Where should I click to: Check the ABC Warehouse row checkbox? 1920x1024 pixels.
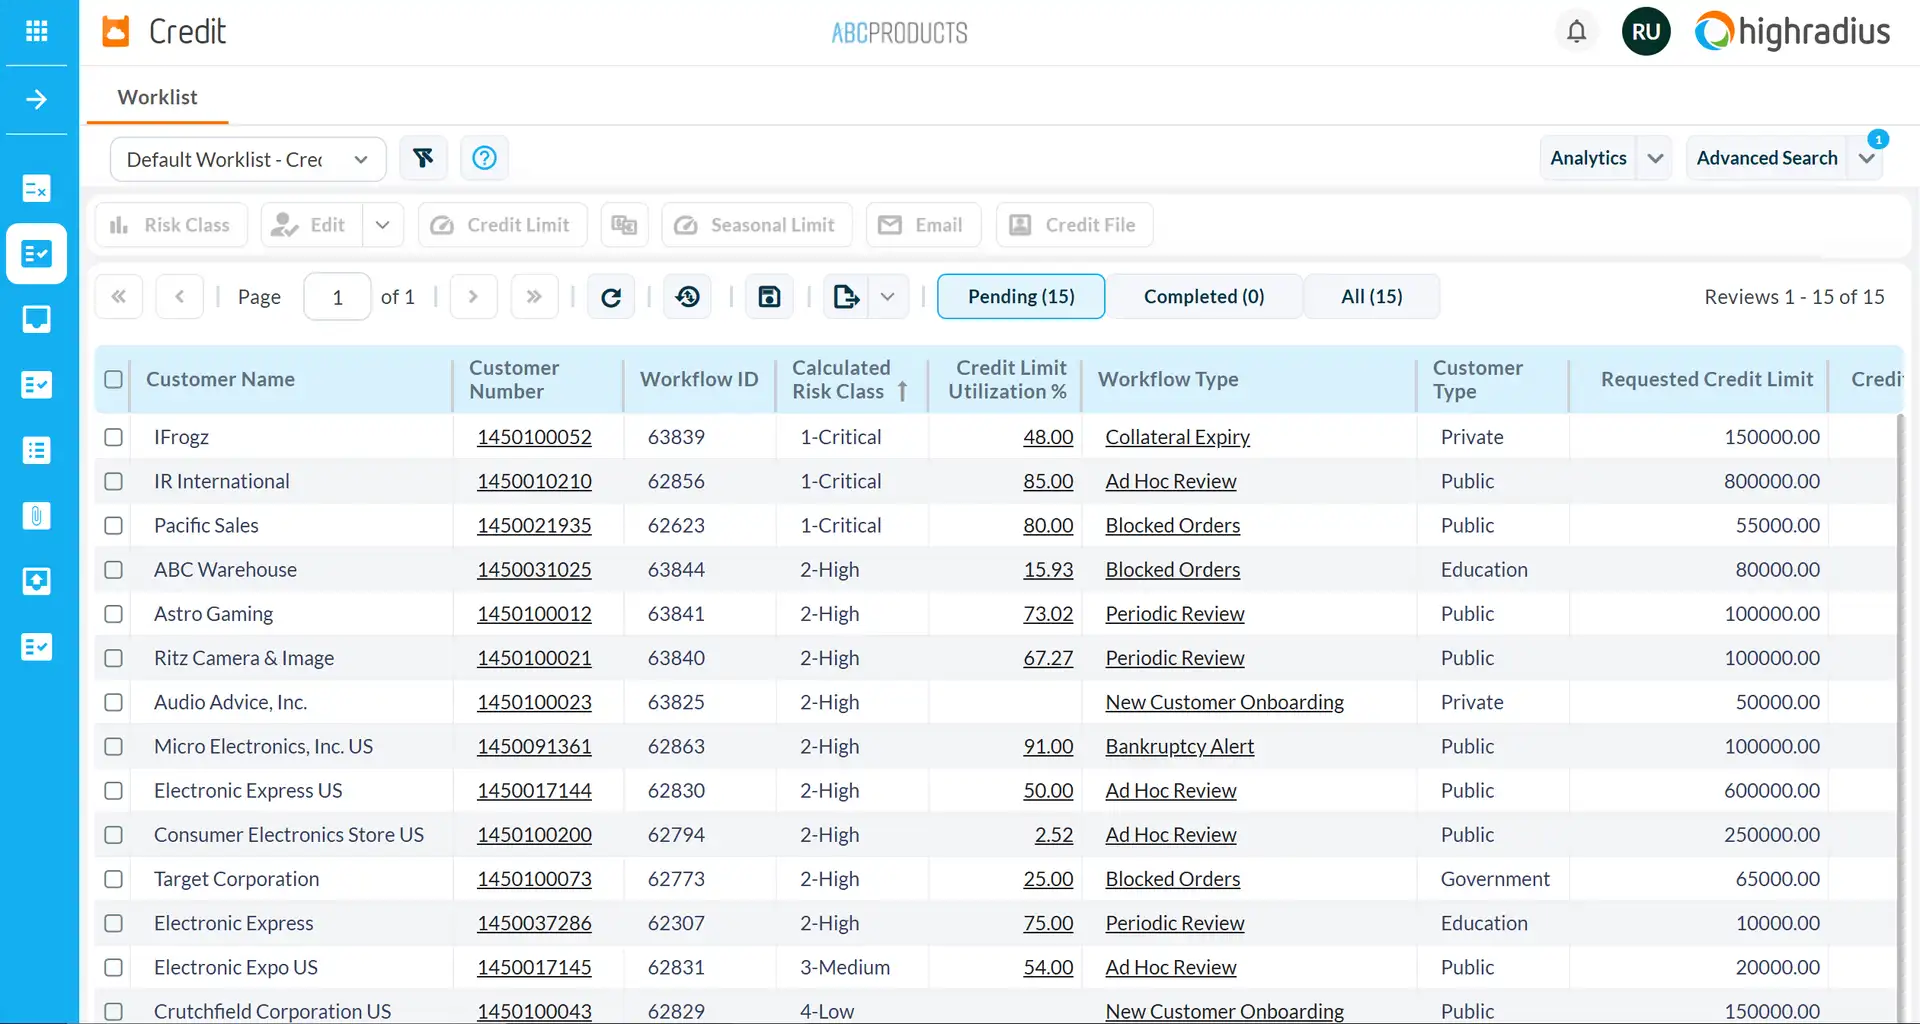pos(114,569)
